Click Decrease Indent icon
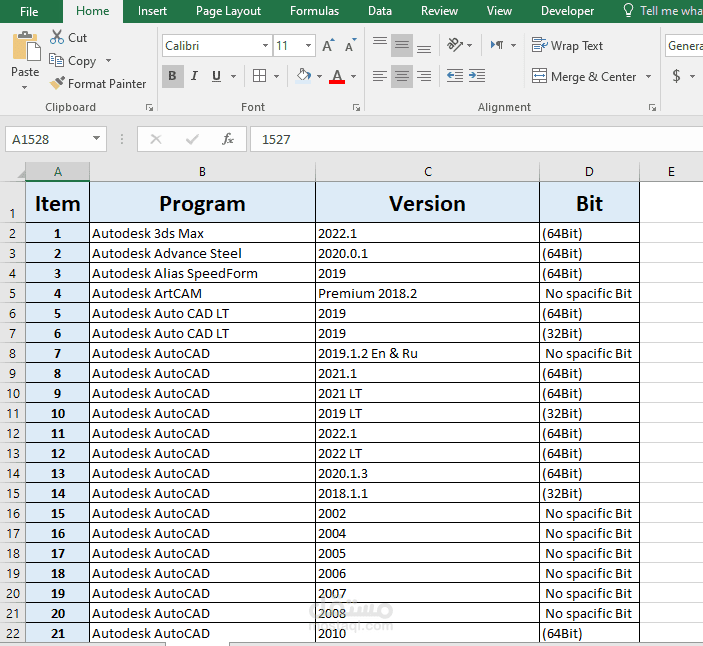 (455, 75)
